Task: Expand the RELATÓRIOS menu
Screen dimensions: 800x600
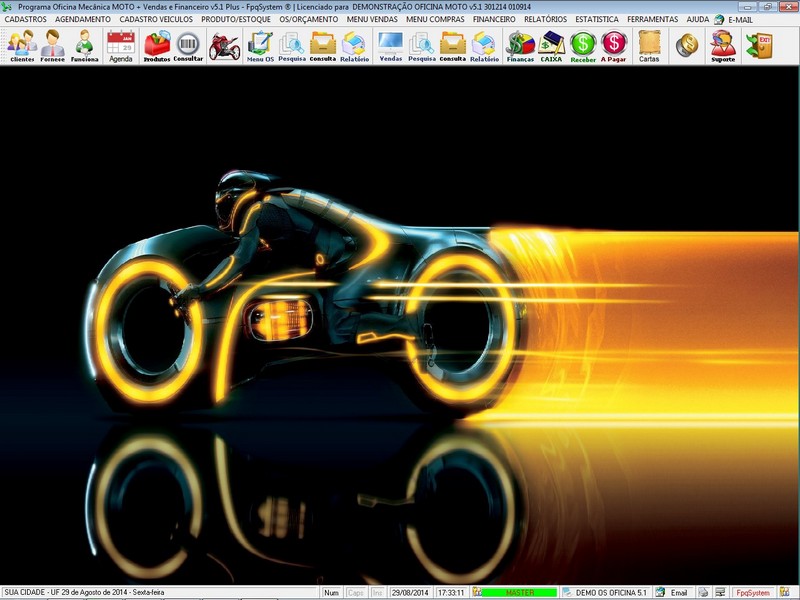Action: [545, 19]
